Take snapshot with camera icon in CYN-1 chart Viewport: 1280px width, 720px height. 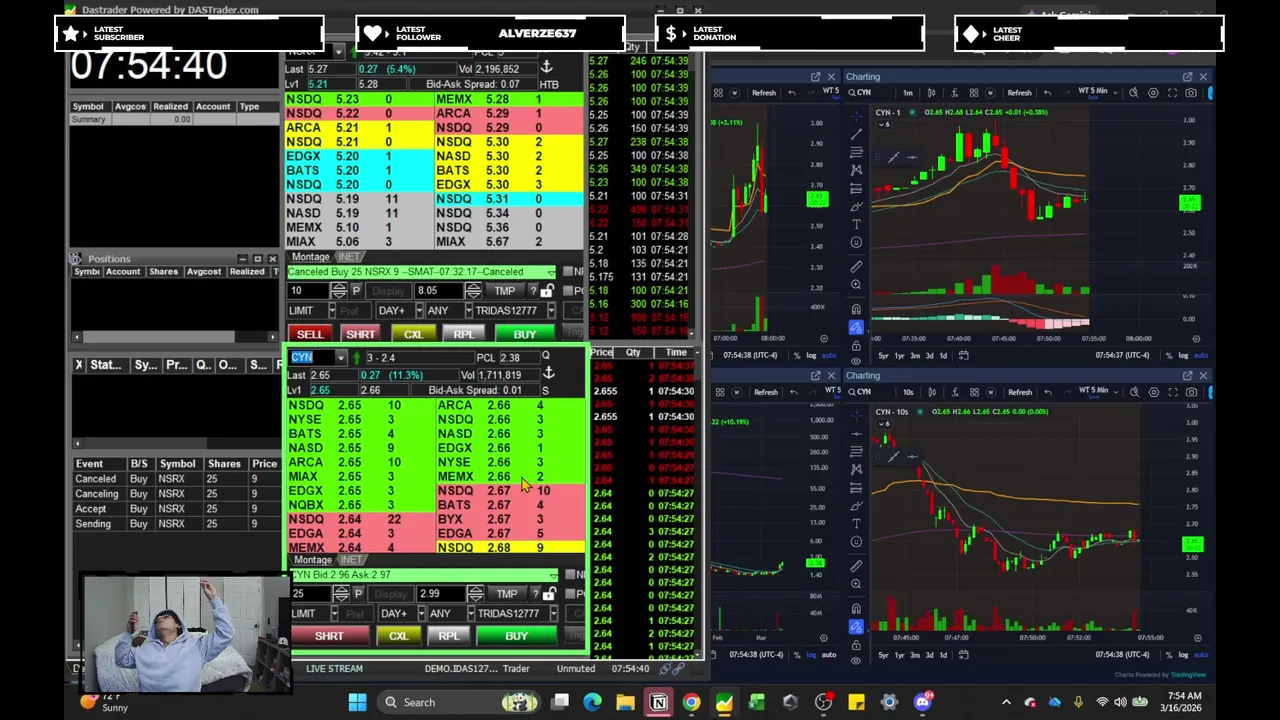(1191, 93)
